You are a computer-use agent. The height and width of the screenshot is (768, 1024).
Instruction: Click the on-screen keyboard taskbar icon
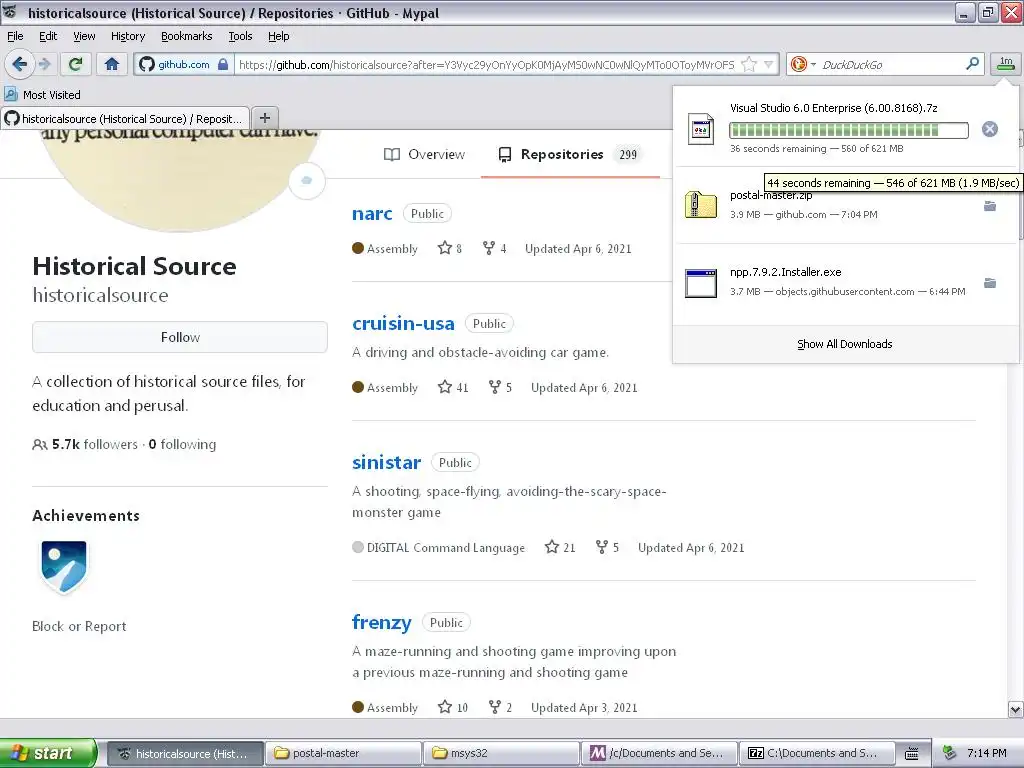(x=912, y=753)
